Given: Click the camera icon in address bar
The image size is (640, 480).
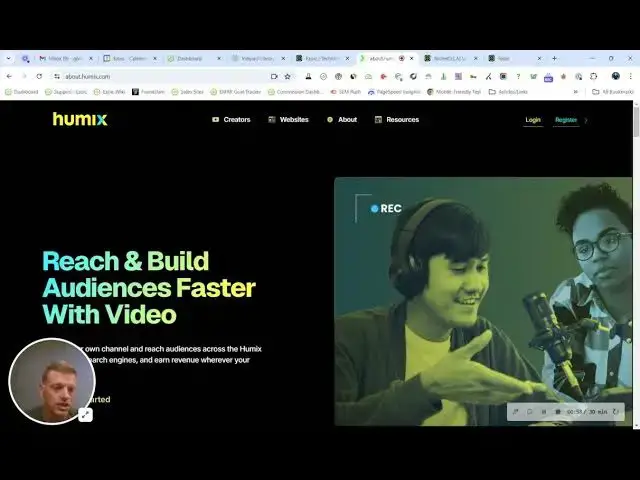Looking at the screenshot, I should [x=274, y=76].
